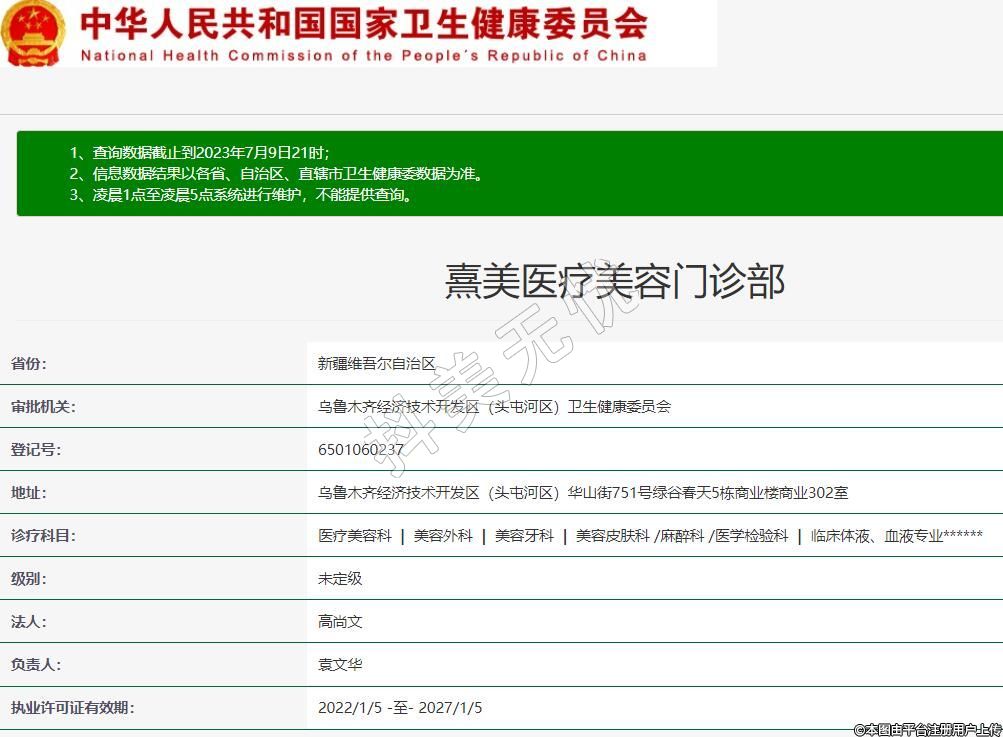The width and height of the screenshot is (1003, 737).
Task: Click the 医疗美容科 department entry
Action: (x=355, y=536)
